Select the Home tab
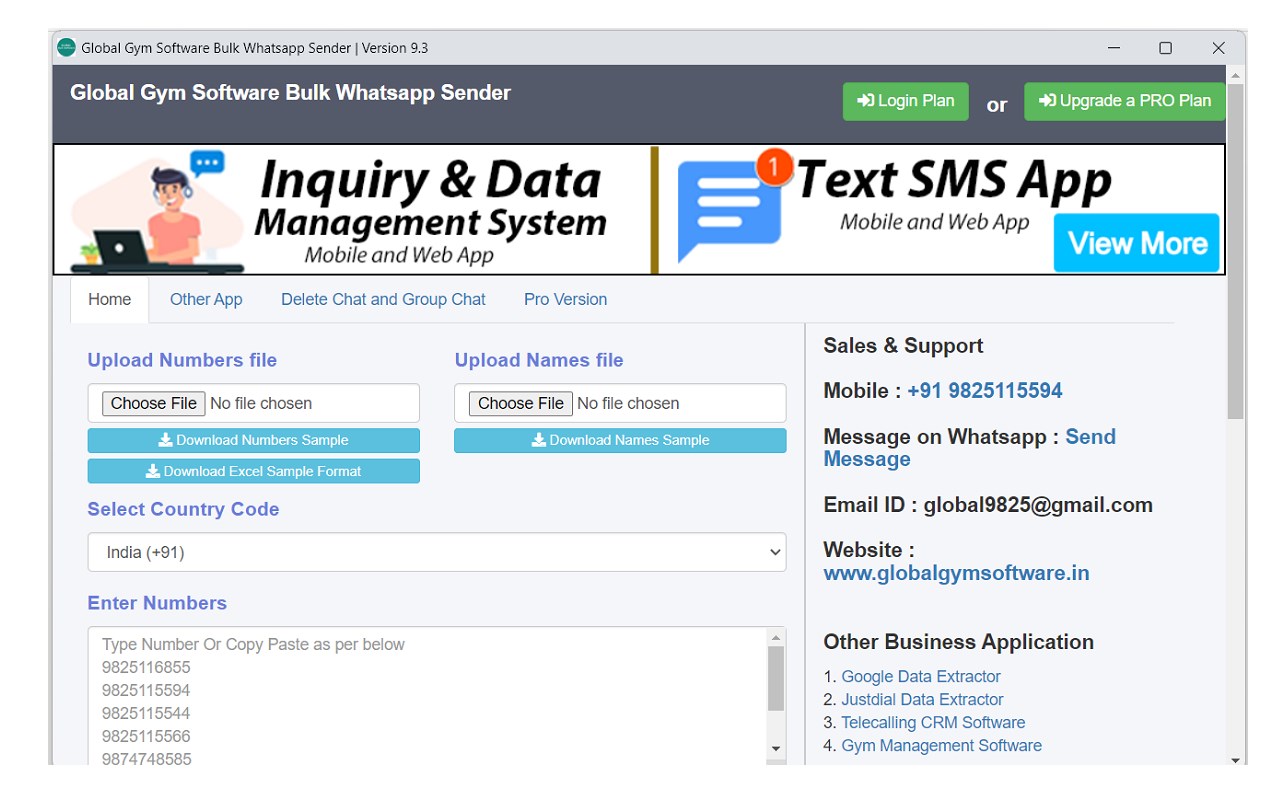This screenshot has height=800, width=1280. tap(109, 299)
